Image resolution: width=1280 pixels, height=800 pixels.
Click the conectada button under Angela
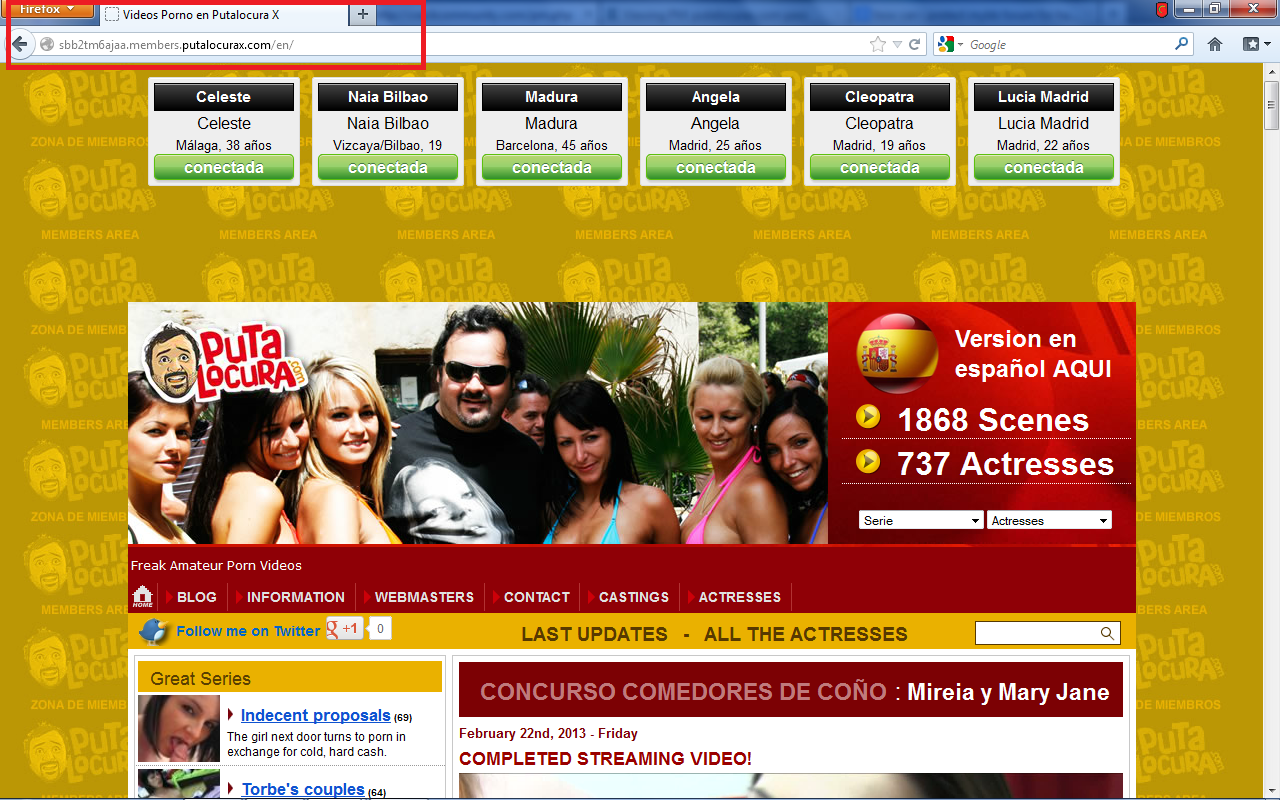(x=716, y=168)
